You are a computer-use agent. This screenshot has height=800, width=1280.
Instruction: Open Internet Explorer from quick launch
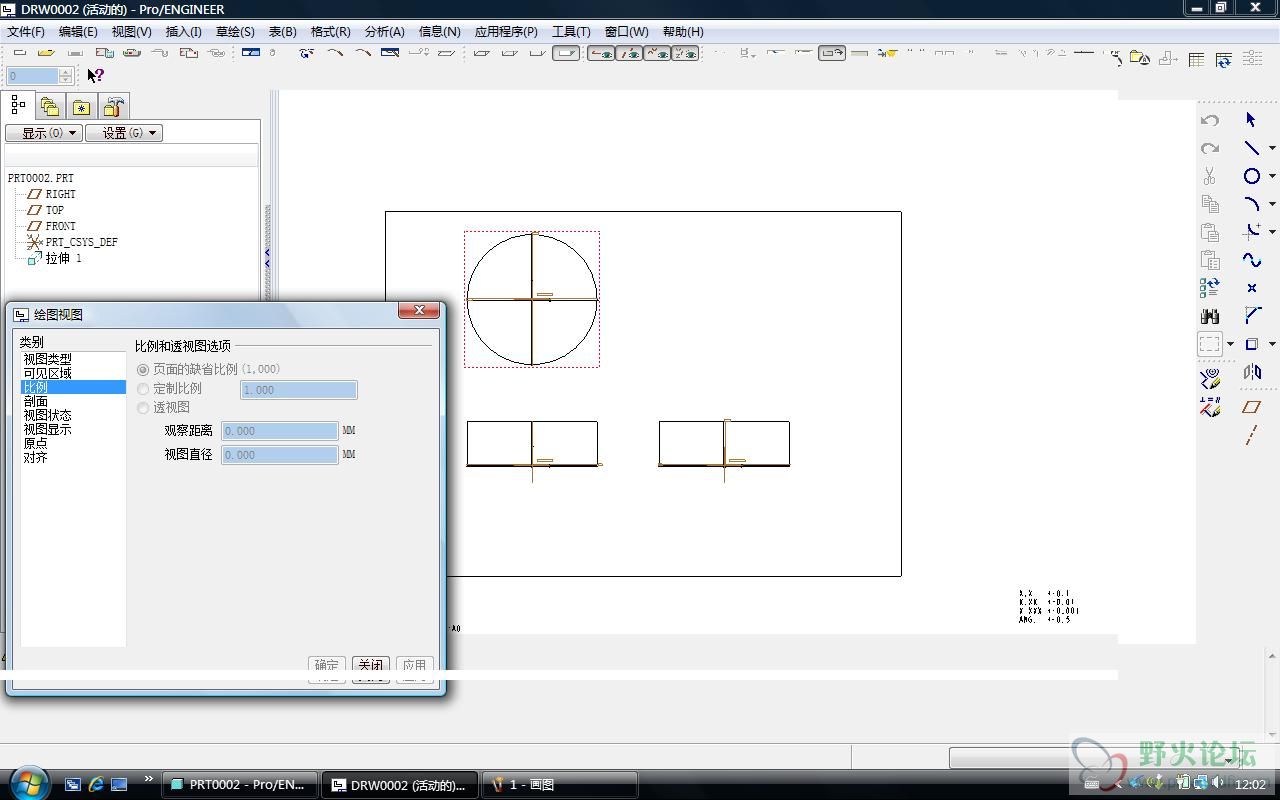point(96,785)
